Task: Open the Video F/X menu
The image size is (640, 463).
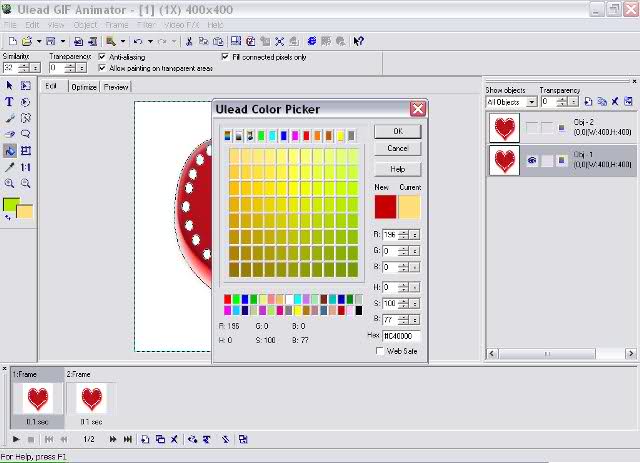Action: pos(181,25)
